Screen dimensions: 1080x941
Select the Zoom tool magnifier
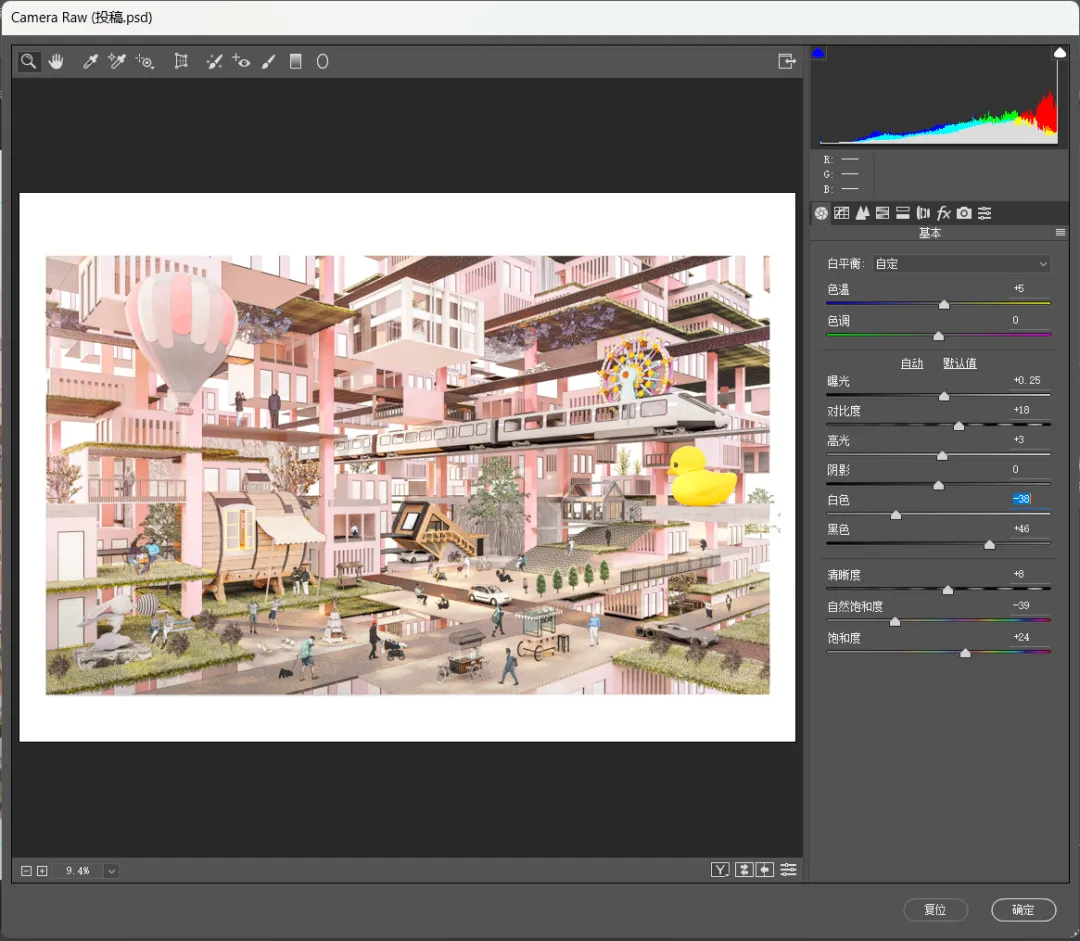pyautogui.click(x=28, y=61)
